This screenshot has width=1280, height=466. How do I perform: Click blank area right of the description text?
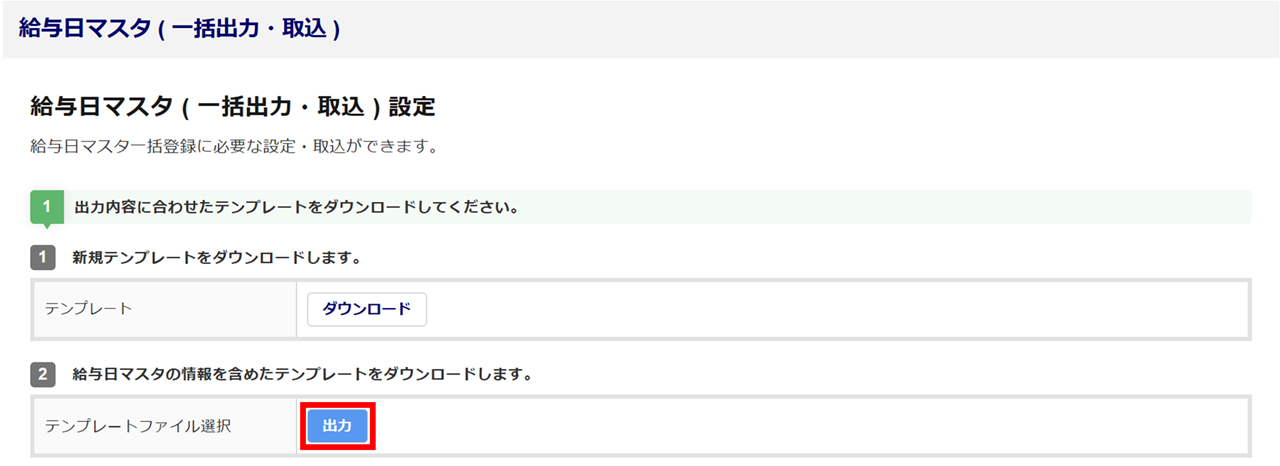800,147
